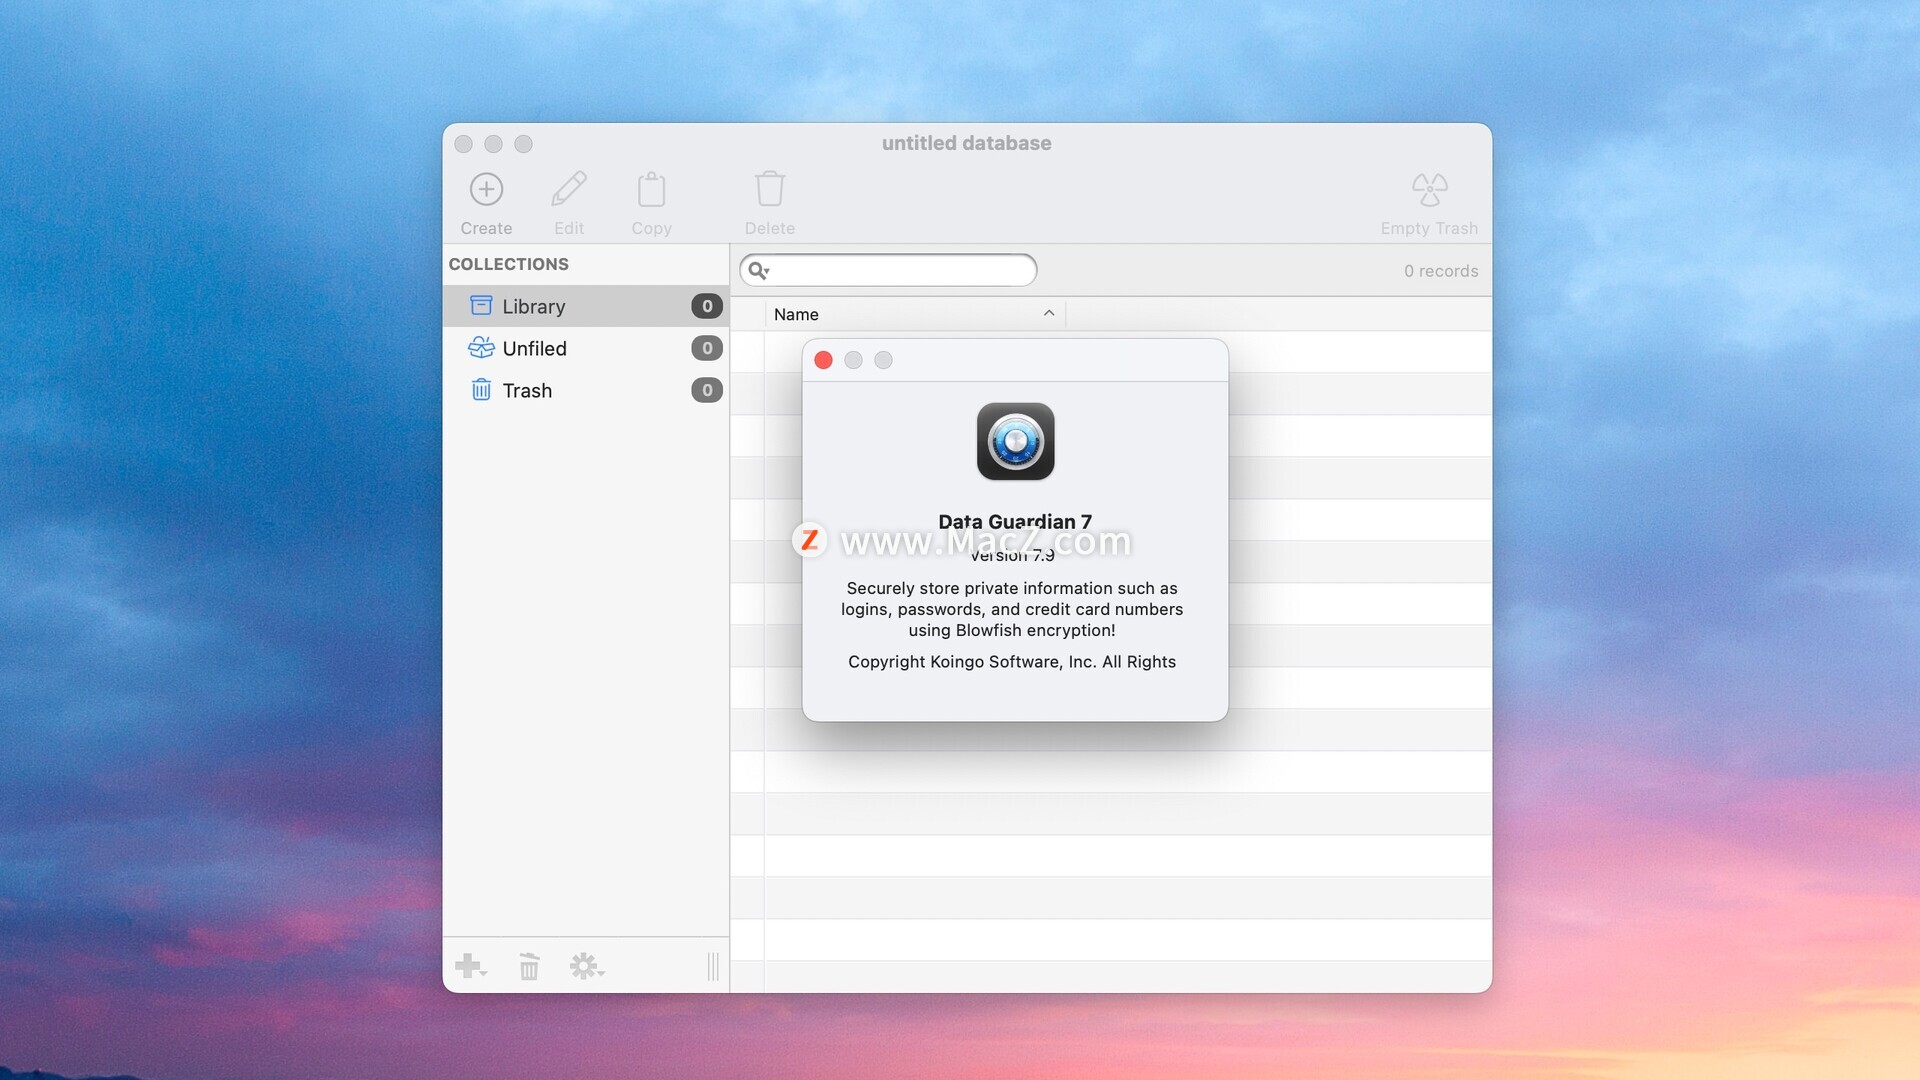Select the Unfiled collection
The image size is (1920, 1080).
534,348
